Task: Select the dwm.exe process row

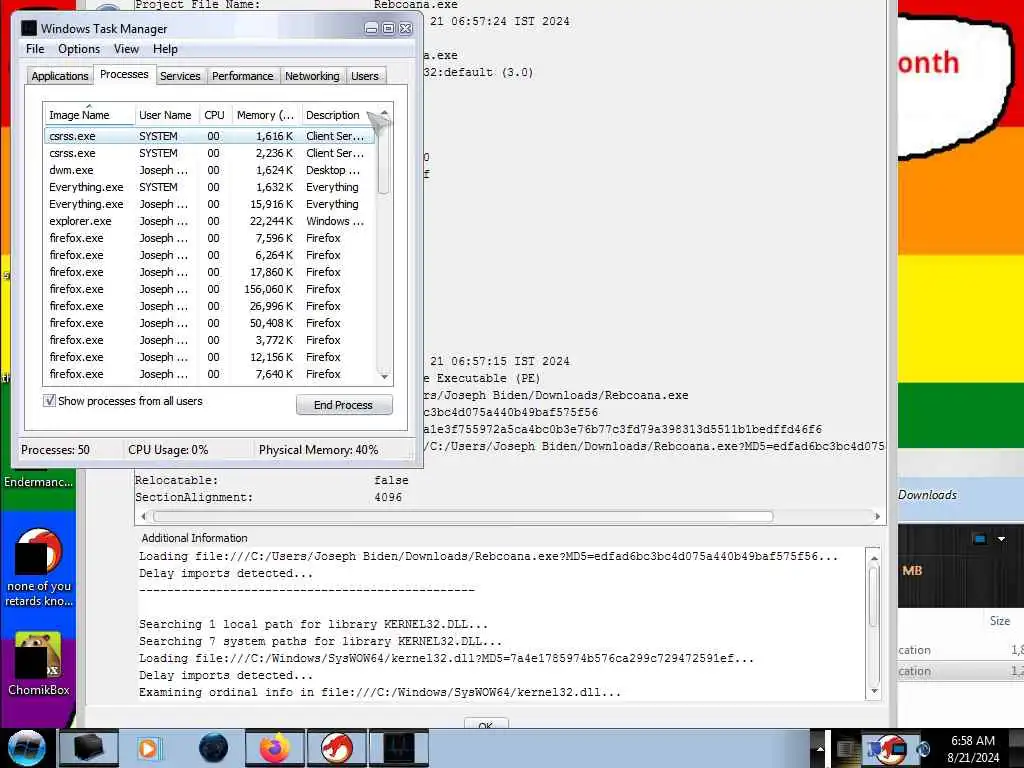Action: coord(209,170)
